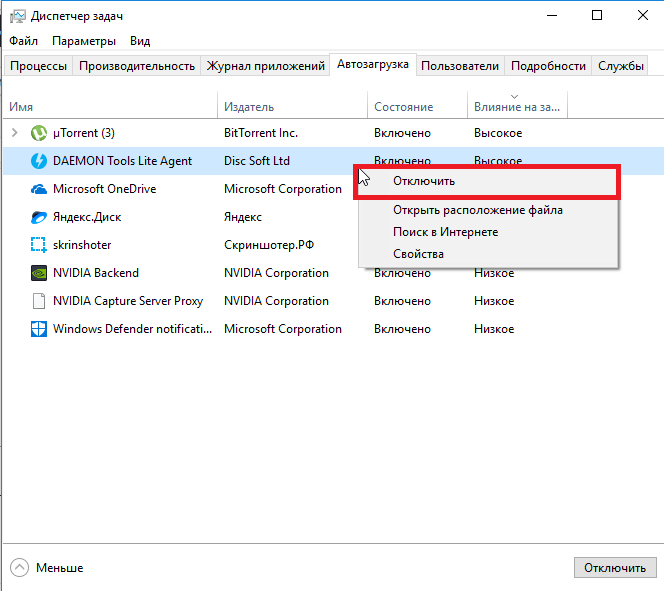Viewport: 664px width, 591px height.
Task: Select the Автозагрузка tab
Action: (x=373, y=64)
